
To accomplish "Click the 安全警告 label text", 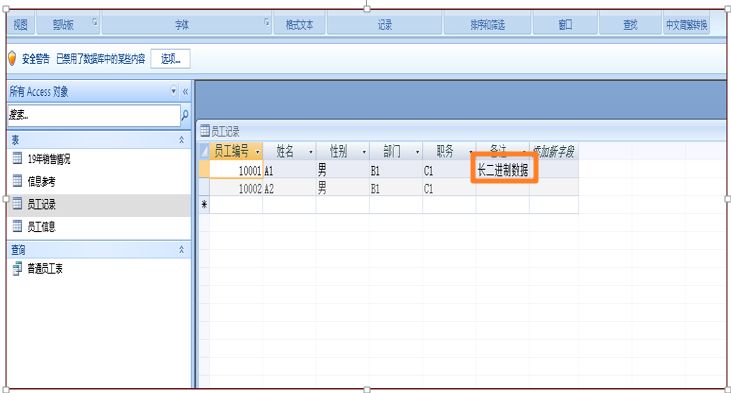I will click(35, 59).
